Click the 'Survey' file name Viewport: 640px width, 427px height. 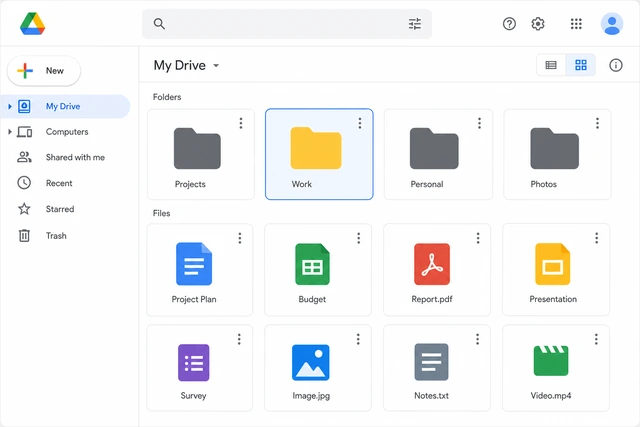click(x=193, y=396)
